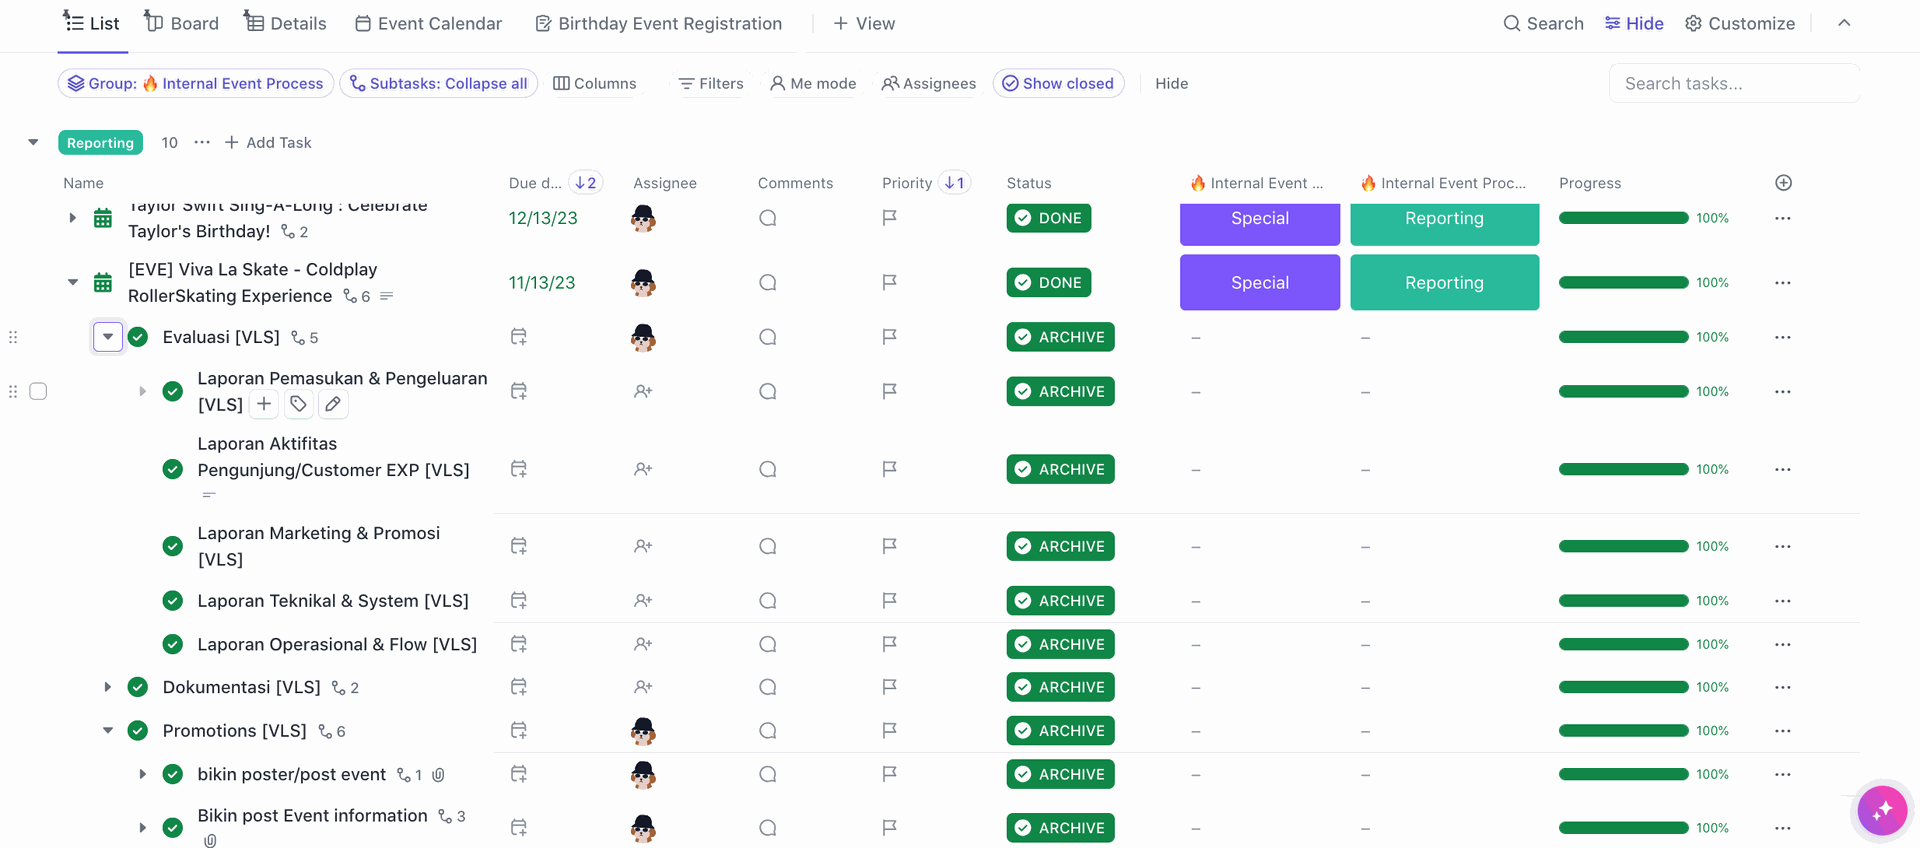Screen dimensions: 1920x848
Task: Open attachment on bikin poster/post event
Action: tap(438, 775)
